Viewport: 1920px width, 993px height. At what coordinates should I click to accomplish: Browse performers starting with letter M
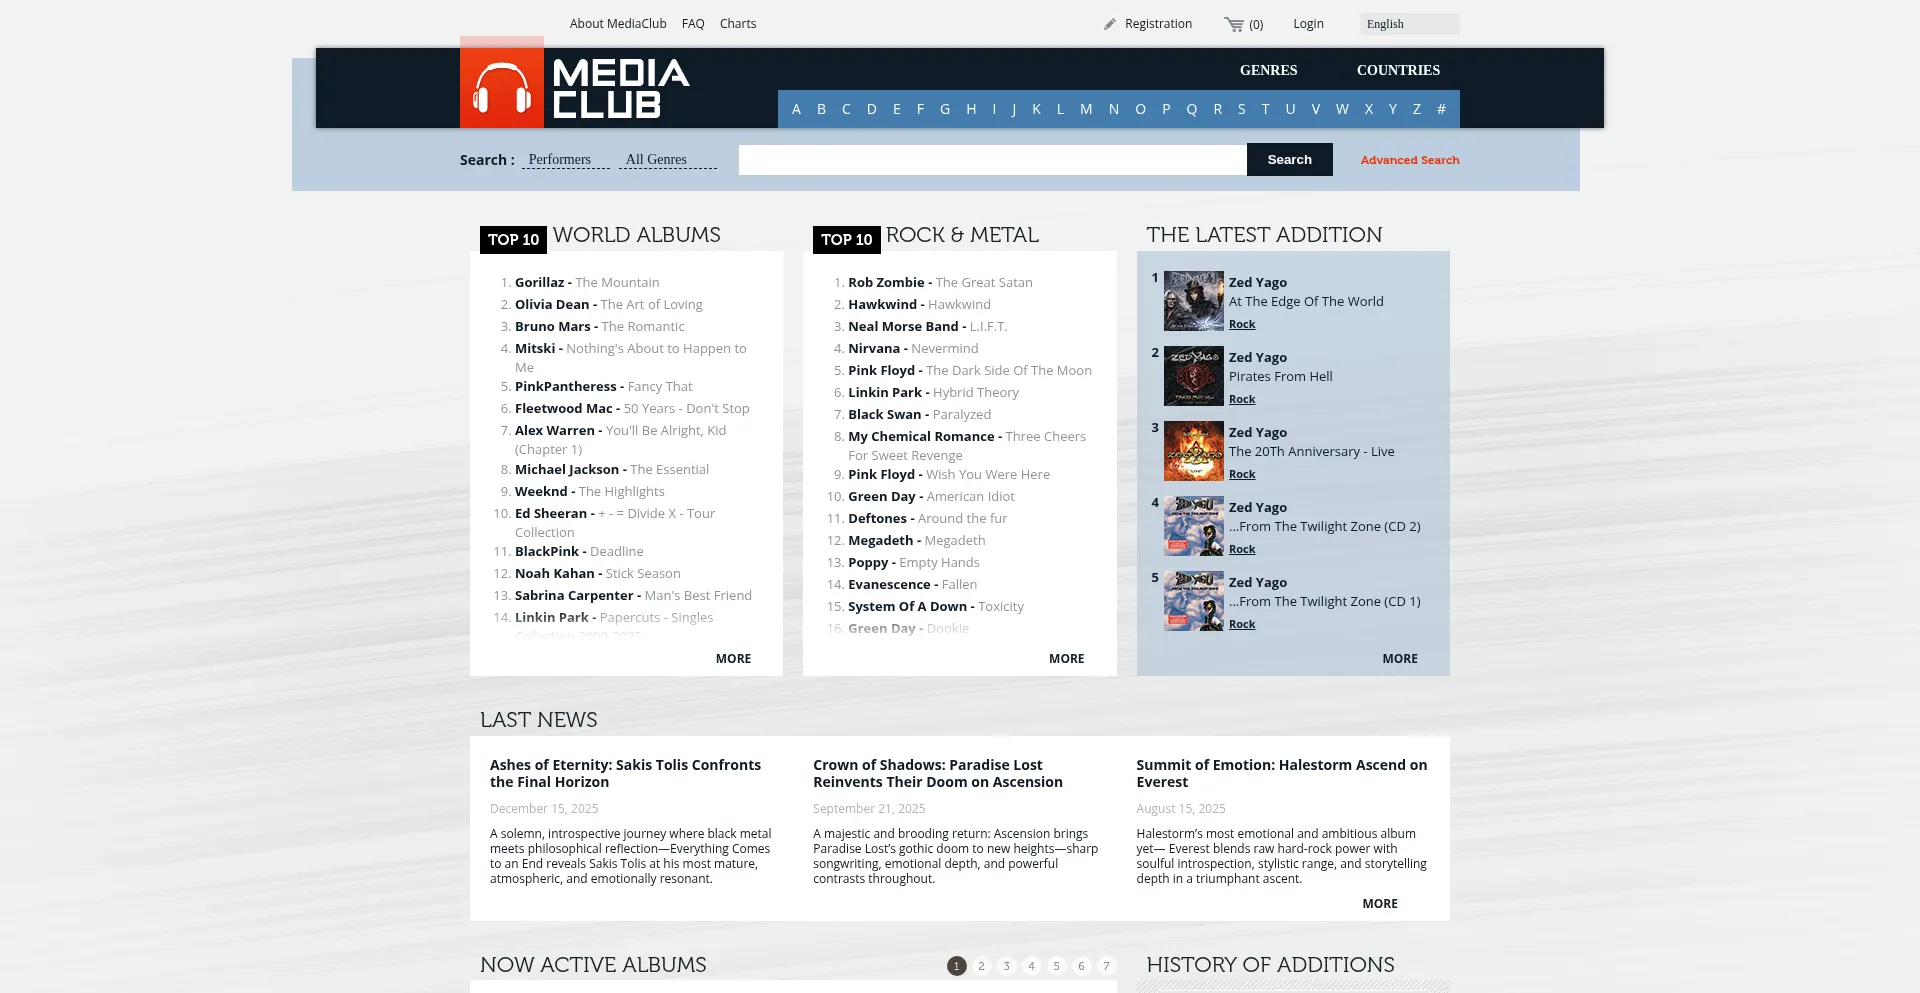1086,110
